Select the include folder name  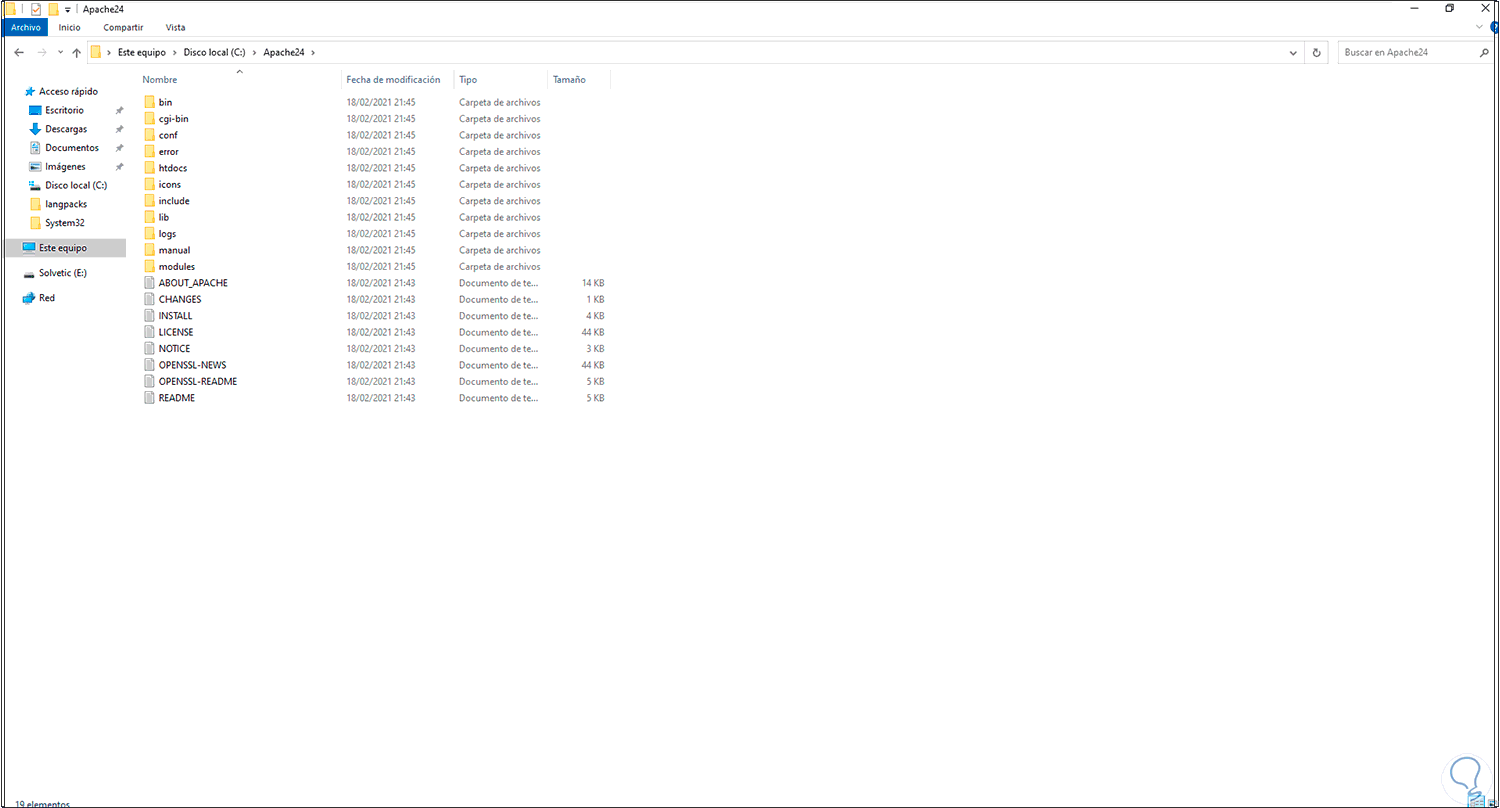point(174,201)
